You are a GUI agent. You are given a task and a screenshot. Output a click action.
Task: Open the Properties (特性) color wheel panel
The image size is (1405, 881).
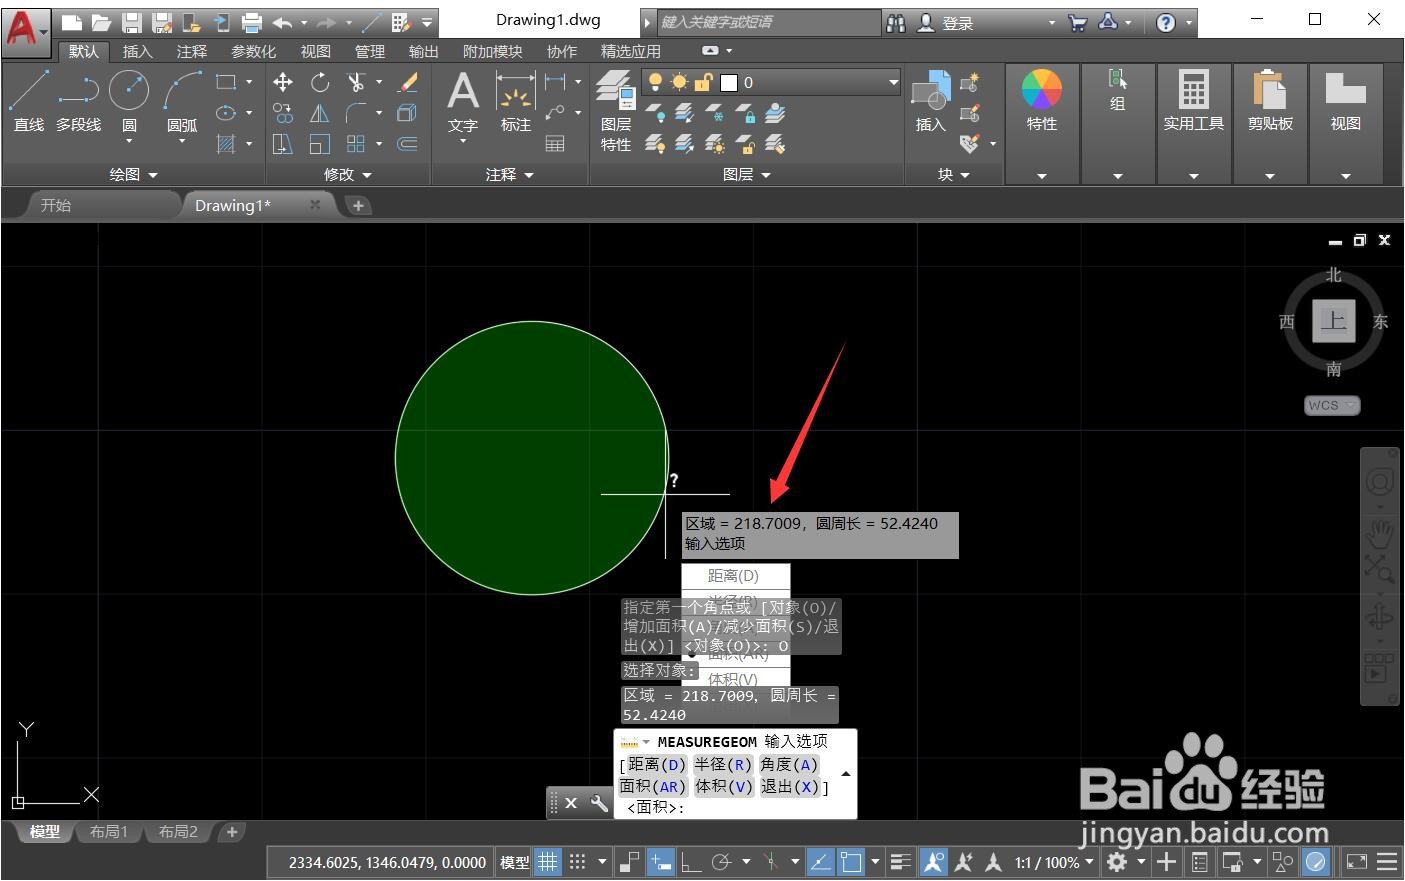coord(1041,102)
